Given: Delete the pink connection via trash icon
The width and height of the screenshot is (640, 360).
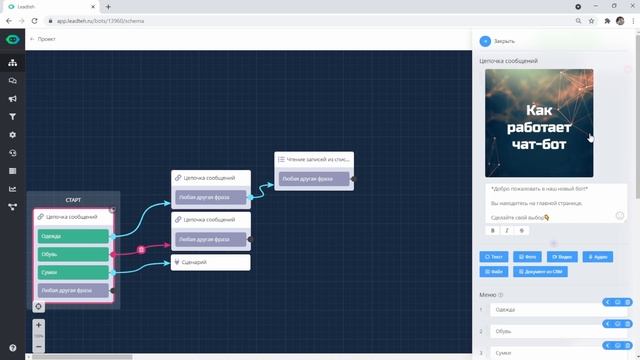Looking at the screenshot, I should pyautogui.click(x=141, y=249).
